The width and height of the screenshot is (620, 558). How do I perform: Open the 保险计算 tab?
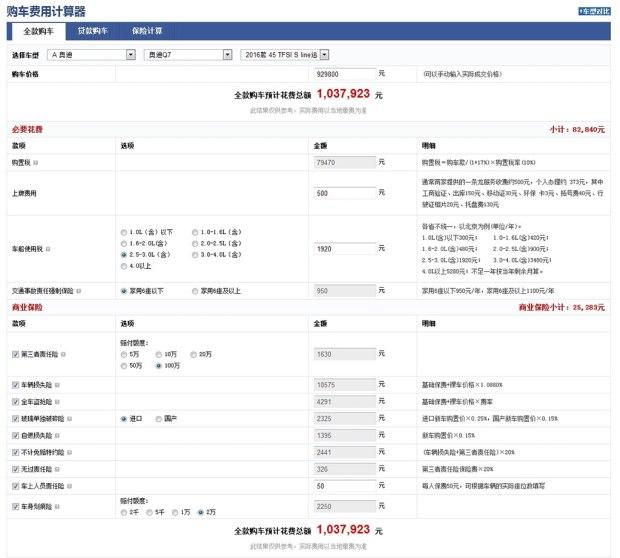coord(147,31)
